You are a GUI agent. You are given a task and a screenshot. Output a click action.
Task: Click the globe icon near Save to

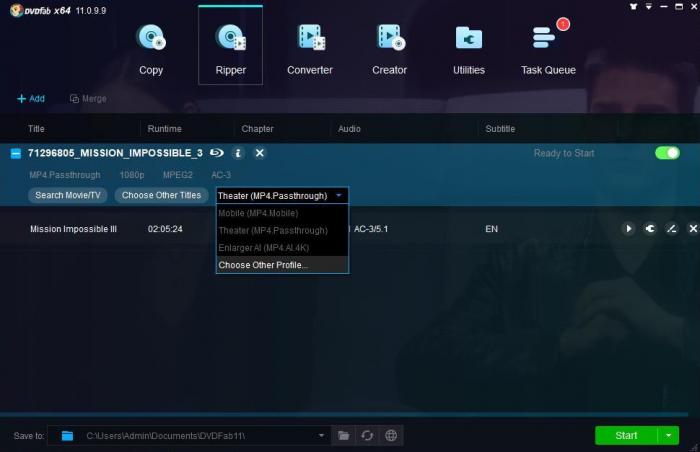tap(391, 435)
